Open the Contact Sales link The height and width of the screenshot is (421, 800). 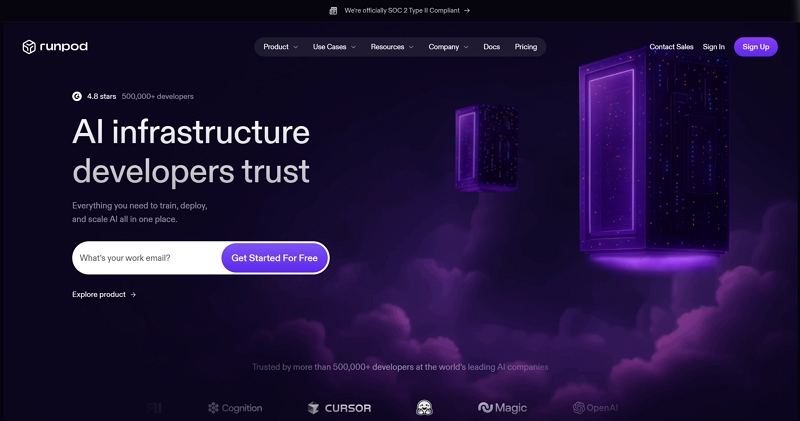(671, 47)
